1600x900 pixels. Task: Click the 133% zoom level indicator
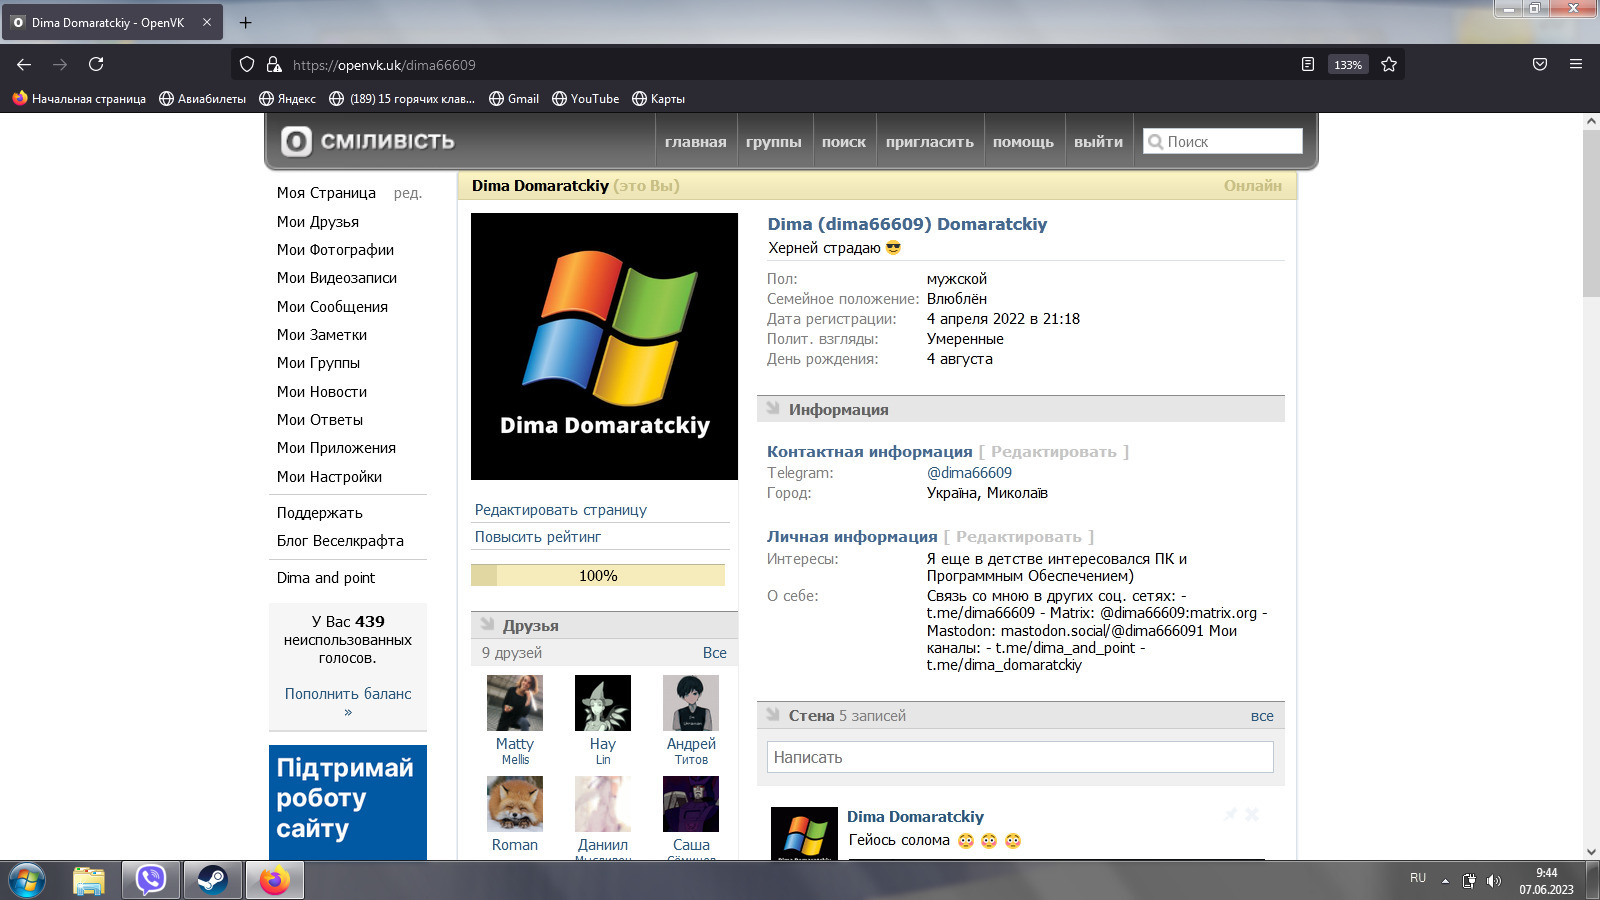tap(1347, 65)
